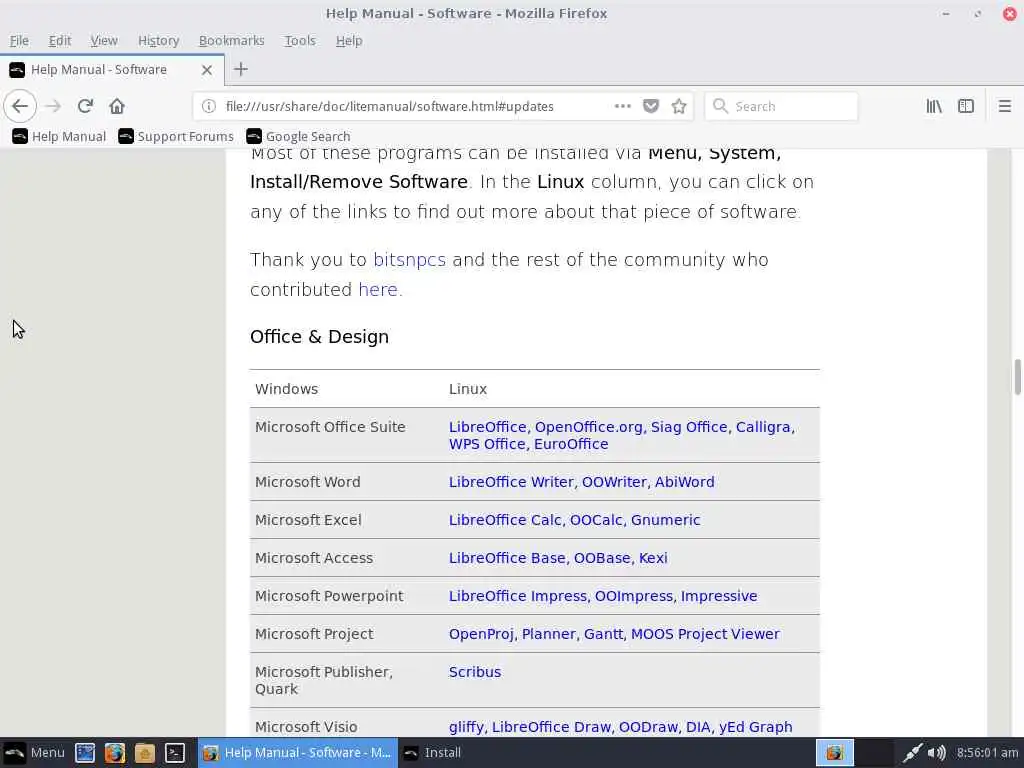The image size is (1024, 768).
Task: Open the Support Forums bookmark
Action: click(176, 136)
